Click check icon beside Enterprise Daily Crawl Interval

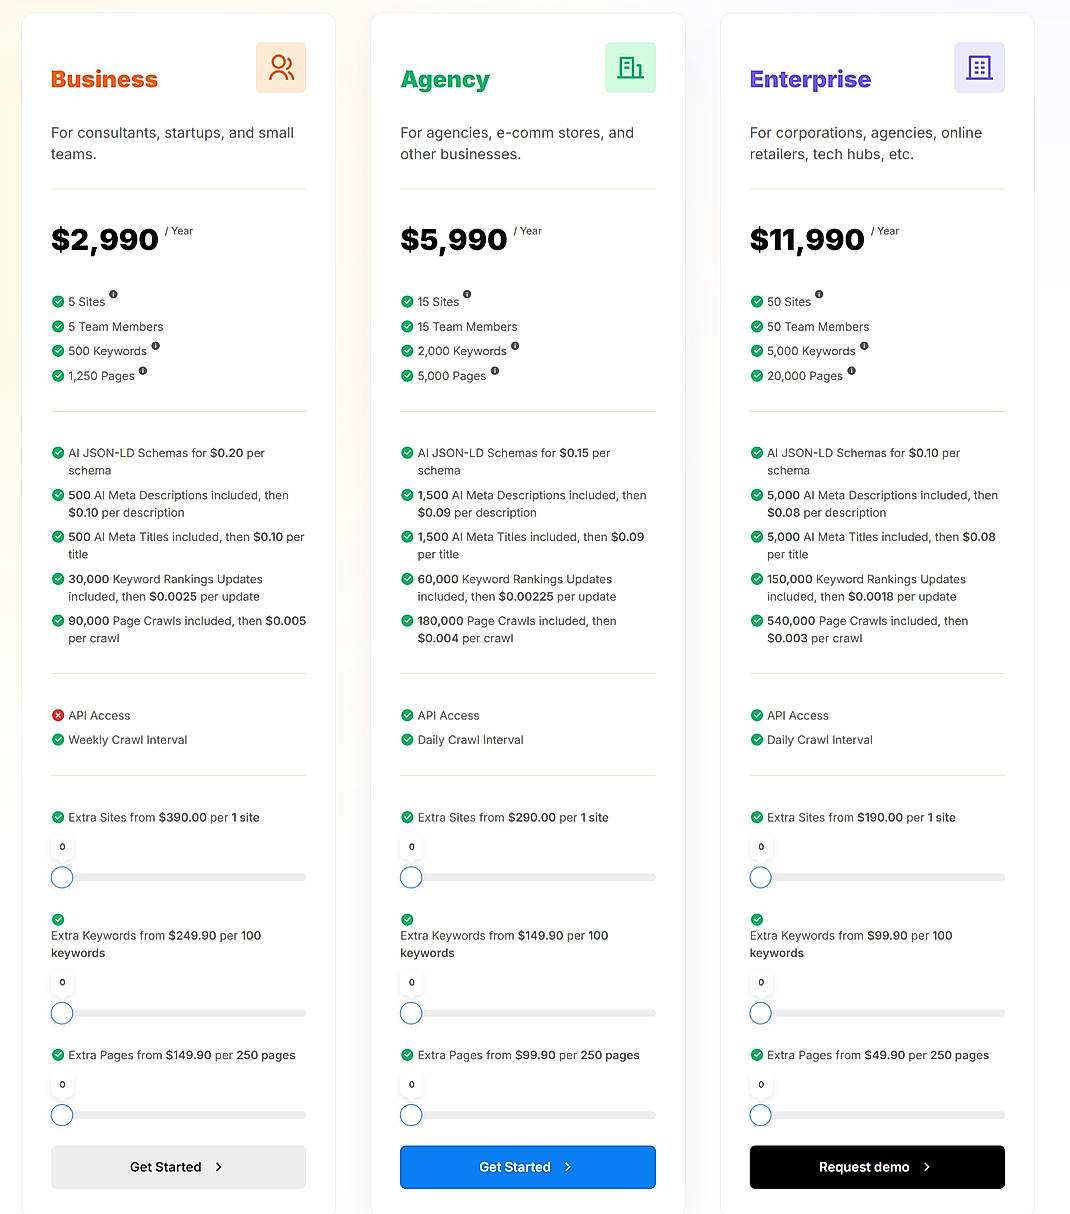point(756,740)
